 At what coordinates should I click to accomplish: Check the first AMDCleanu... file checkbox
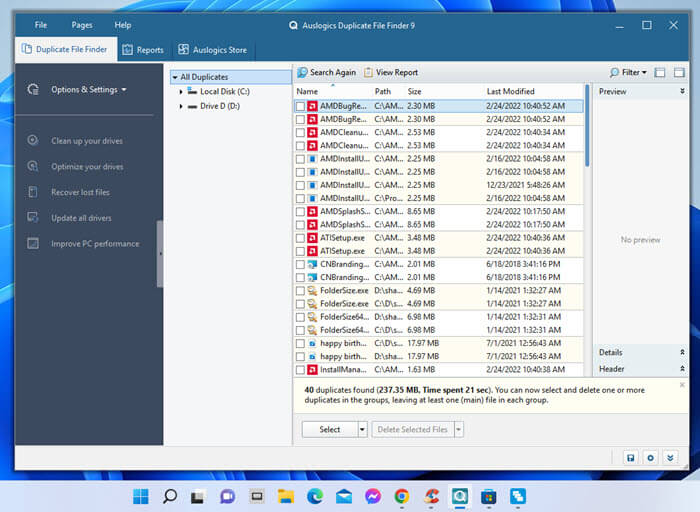[x=300, y=133]
